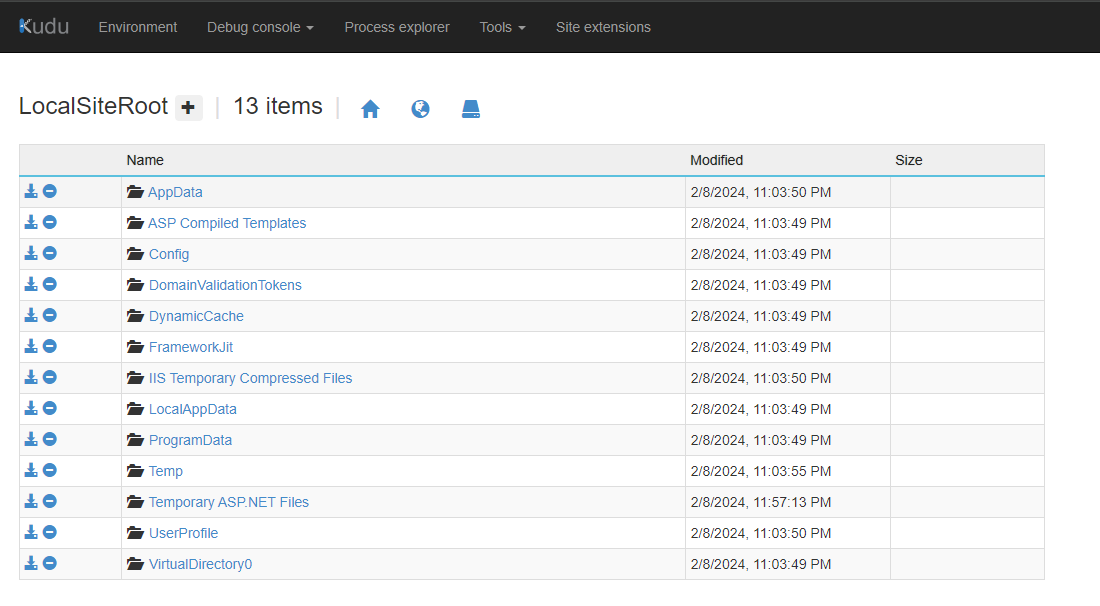This screenshot has width=1100, height=606.
Task: Navigate home using the house icon
Action: pos(370,108)
